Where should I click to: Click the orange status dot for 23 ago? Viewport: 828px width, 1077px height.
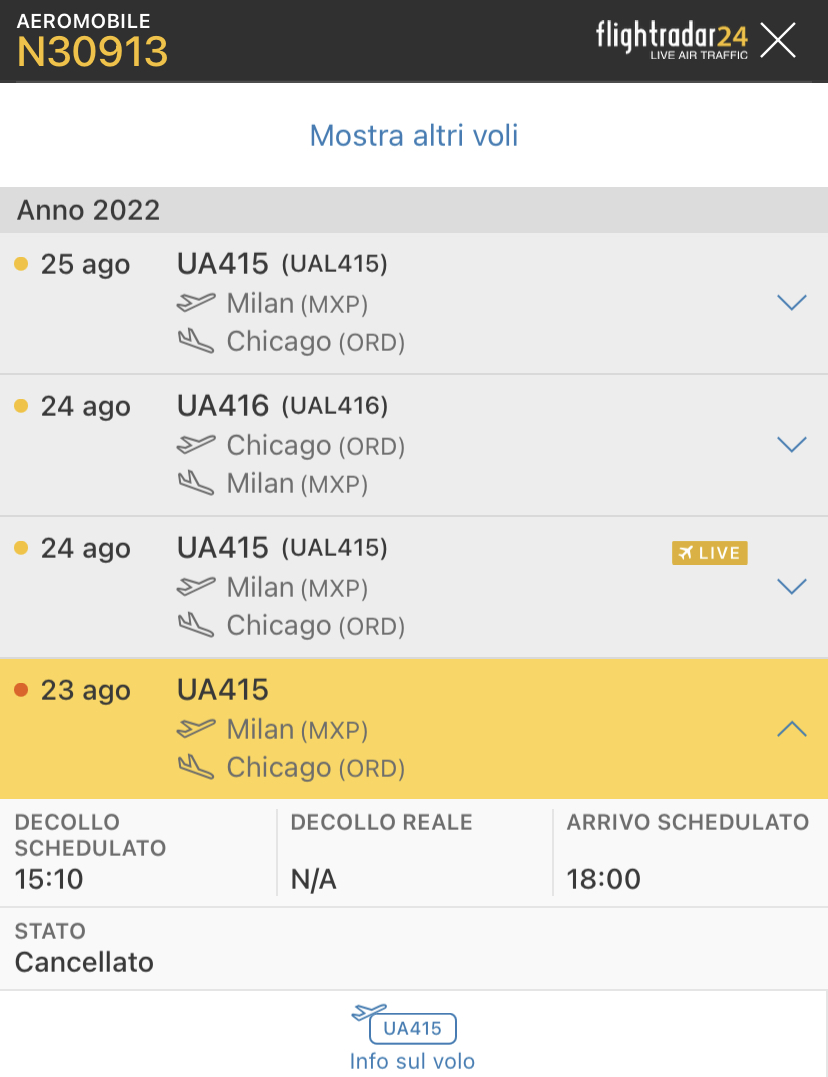[21, 689]
